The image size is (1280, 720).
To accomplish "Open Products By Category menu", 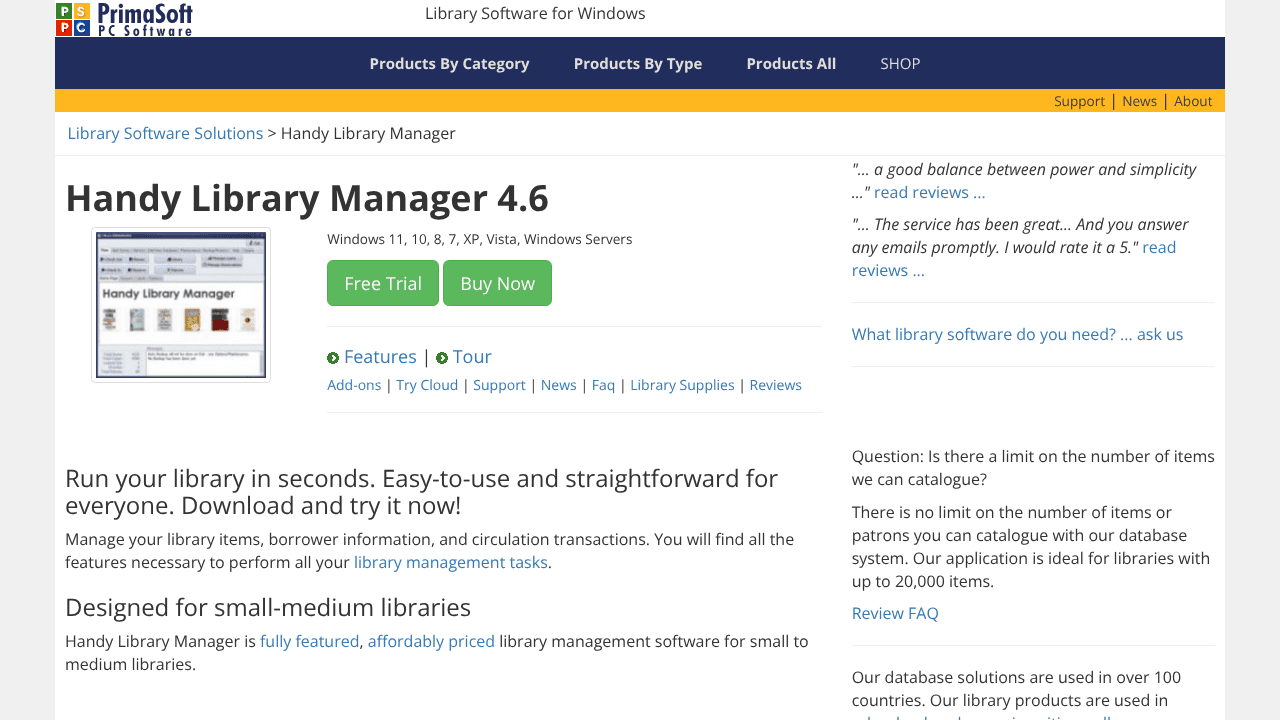I will (449, 63).
